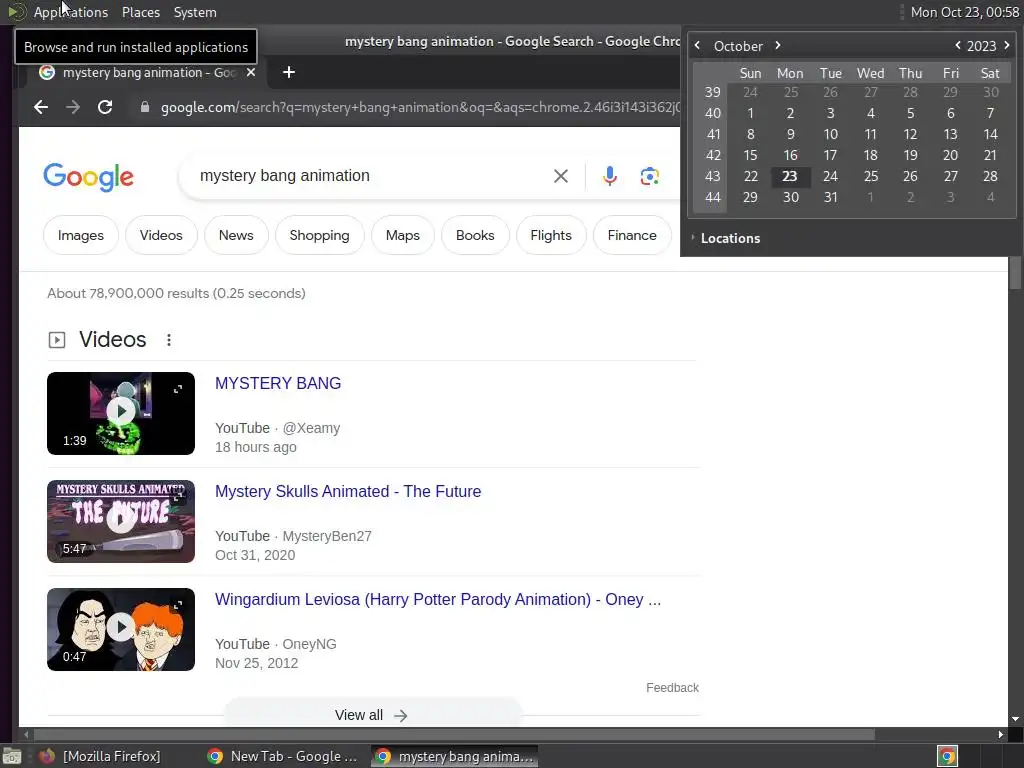The height and width of the screenshot is (768, 1024).
Task: Filter results by Books
Action: pyautogui.click(x=475, y=235)
